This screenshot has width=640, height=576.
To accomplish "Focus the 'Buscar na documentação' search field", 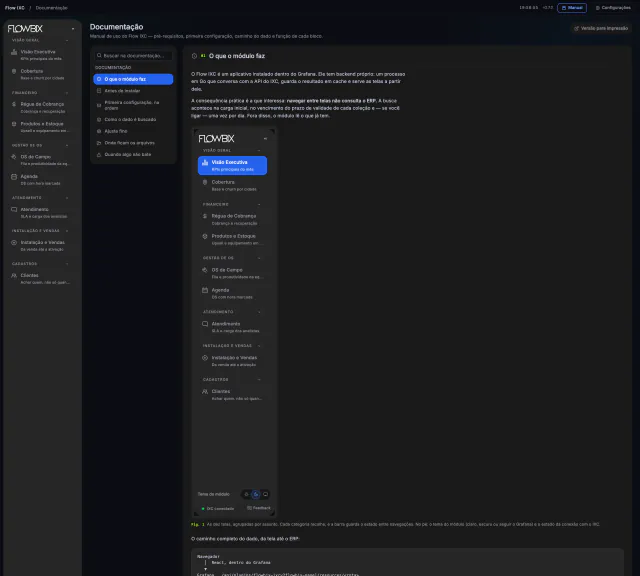I will click(x=133, y=56).
